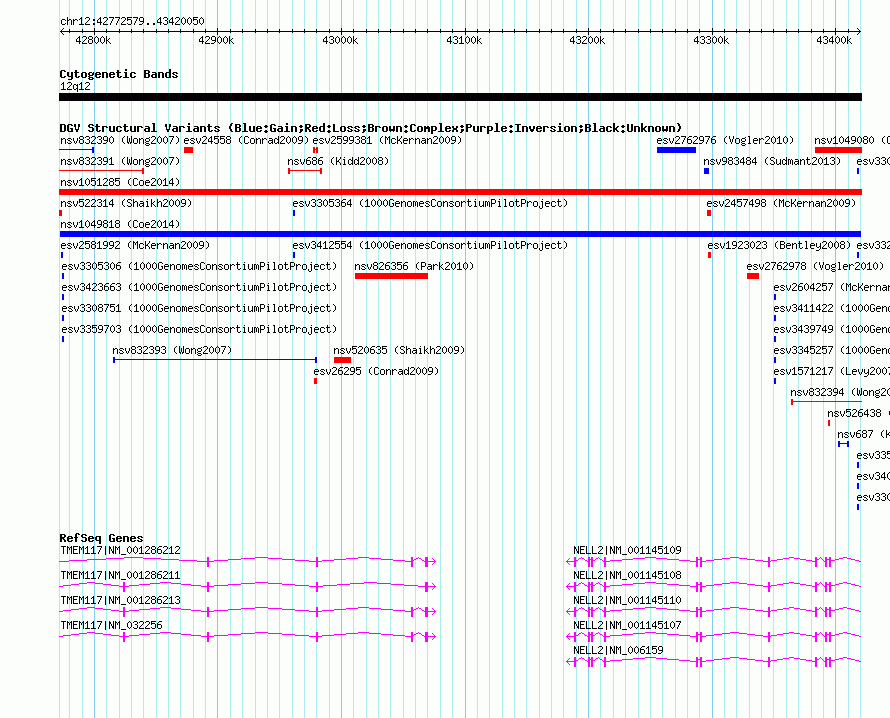Open NELL2|NM_001145107 transcript label

pyautogui.click(x=627, y=625)
